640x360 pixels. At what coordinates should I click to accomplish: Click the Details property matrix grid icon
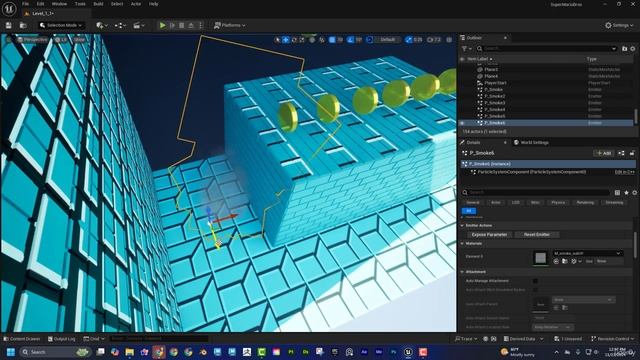pos(618,192)
